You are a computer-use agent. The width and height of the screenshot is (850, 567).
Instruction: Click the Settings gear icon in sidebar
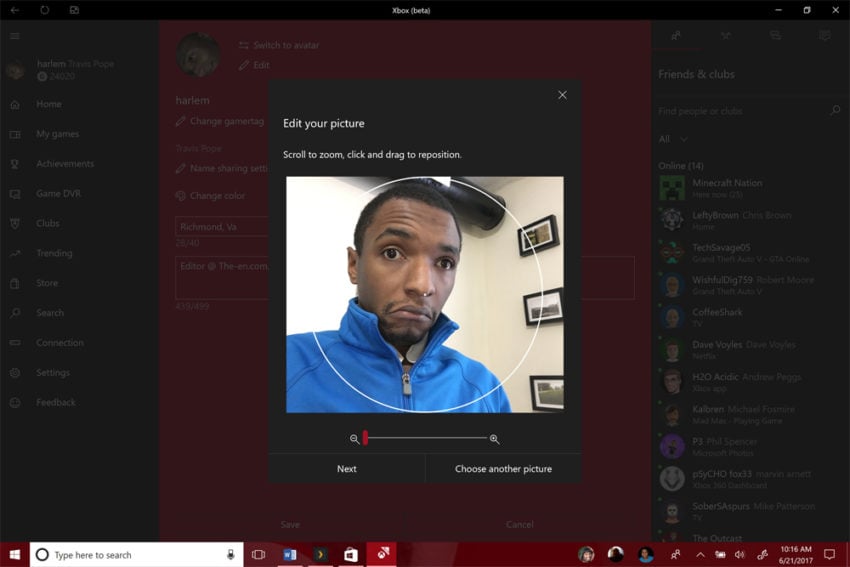(x=15, y=372)
